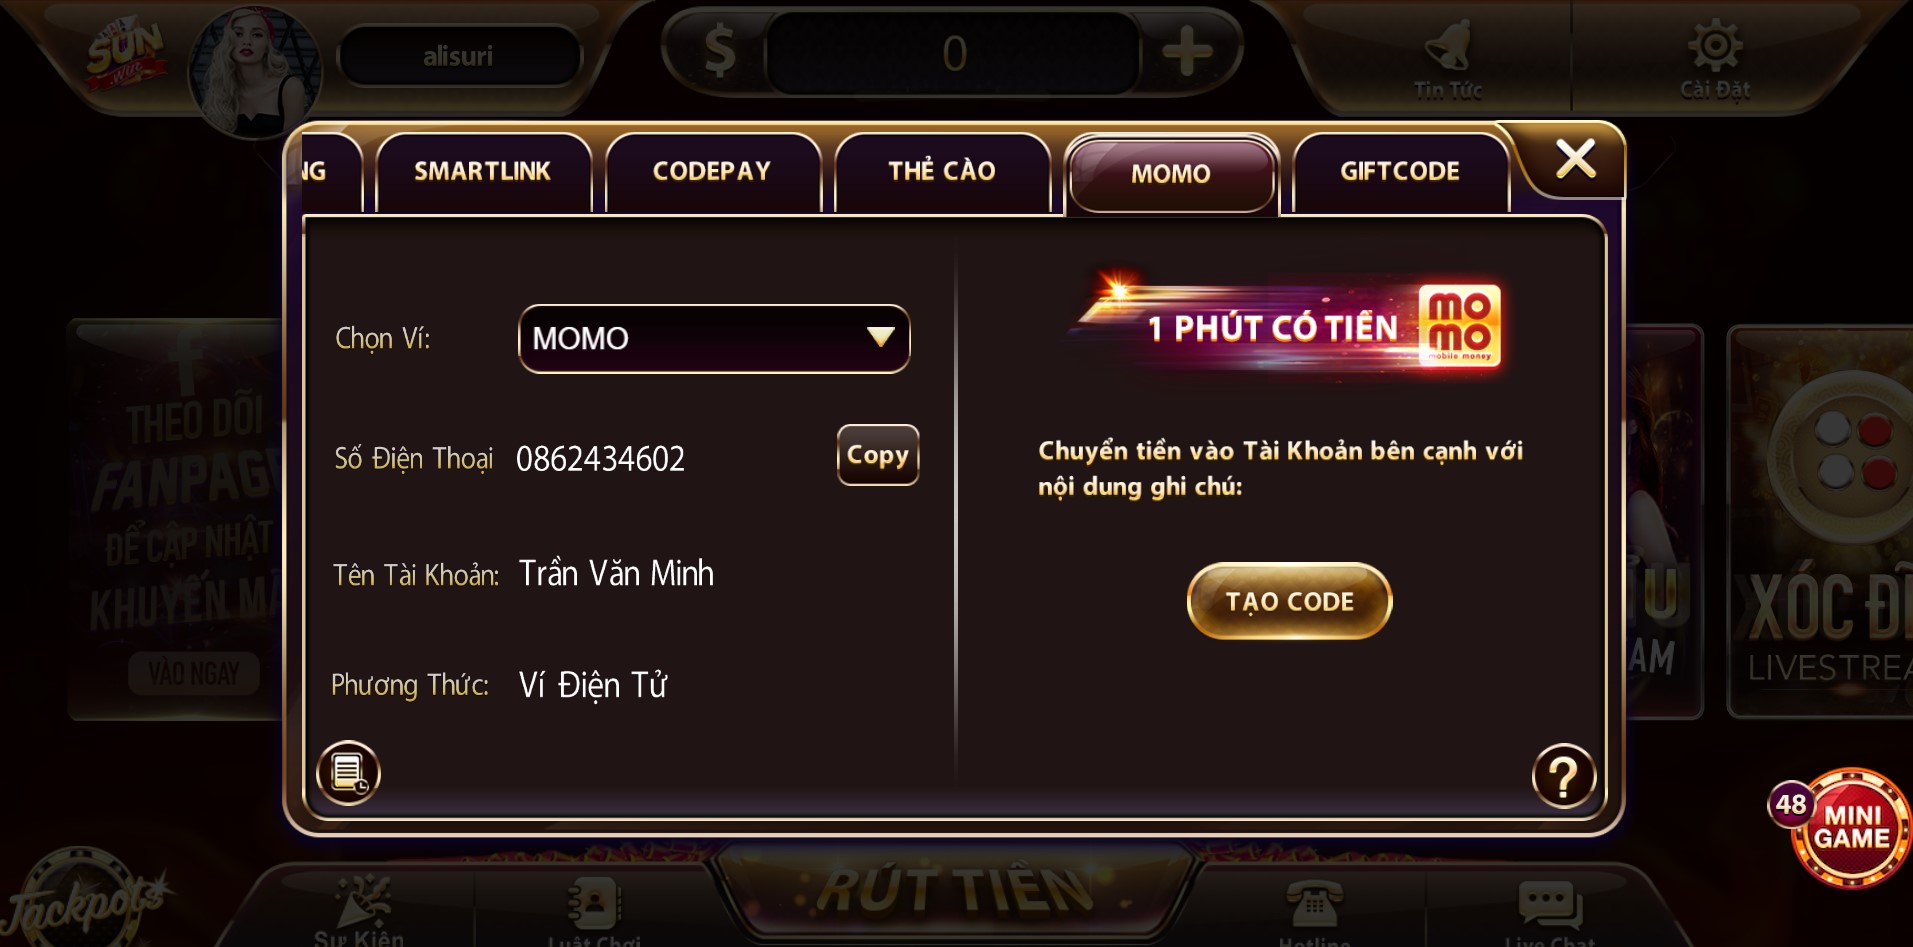
Task: Click the plus icon to add money
Action: 1187,52
